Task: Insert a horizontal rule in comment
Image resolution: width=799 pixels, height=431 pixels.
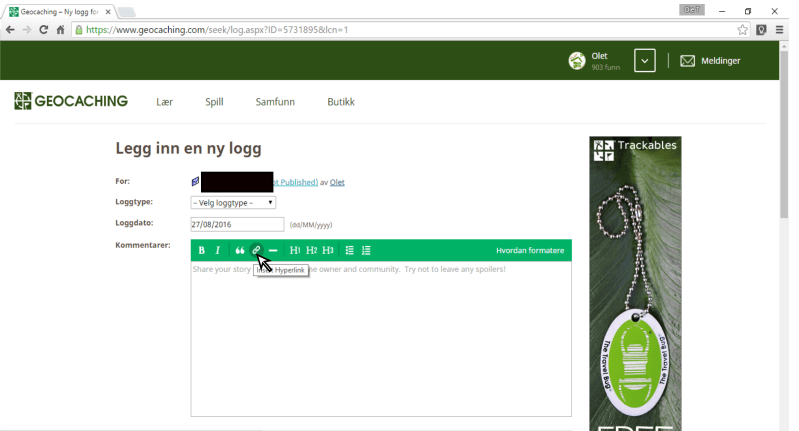Action: [x=273, y=250]
